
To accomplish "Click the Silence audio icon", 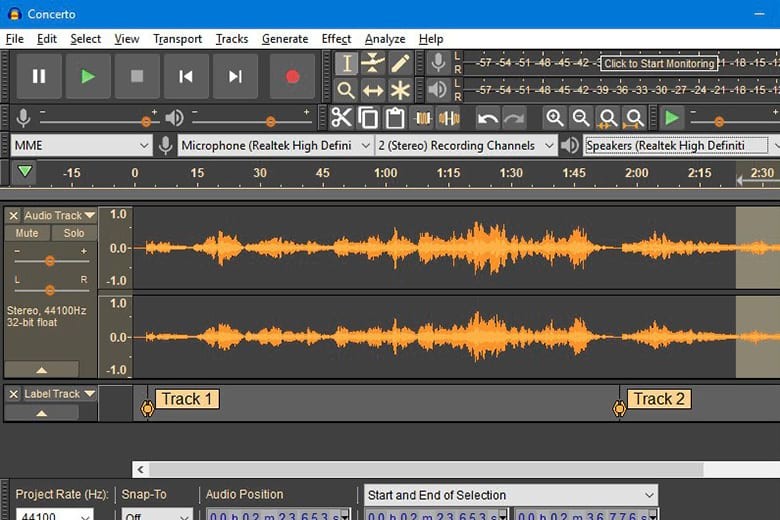I will pyautogui.click(x=449, y=118).
